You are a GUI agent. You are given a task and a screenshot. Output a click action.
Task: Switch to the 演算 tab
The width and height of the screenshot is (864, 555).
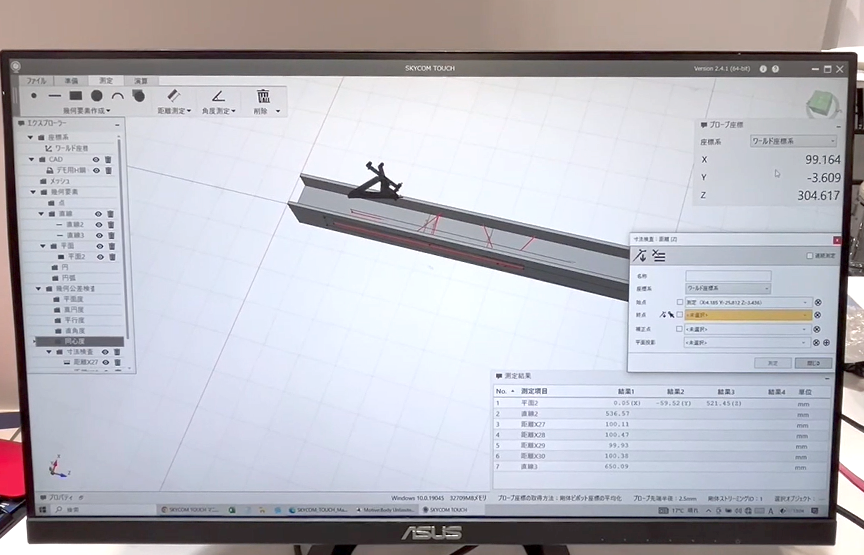[x=141, y=81]
